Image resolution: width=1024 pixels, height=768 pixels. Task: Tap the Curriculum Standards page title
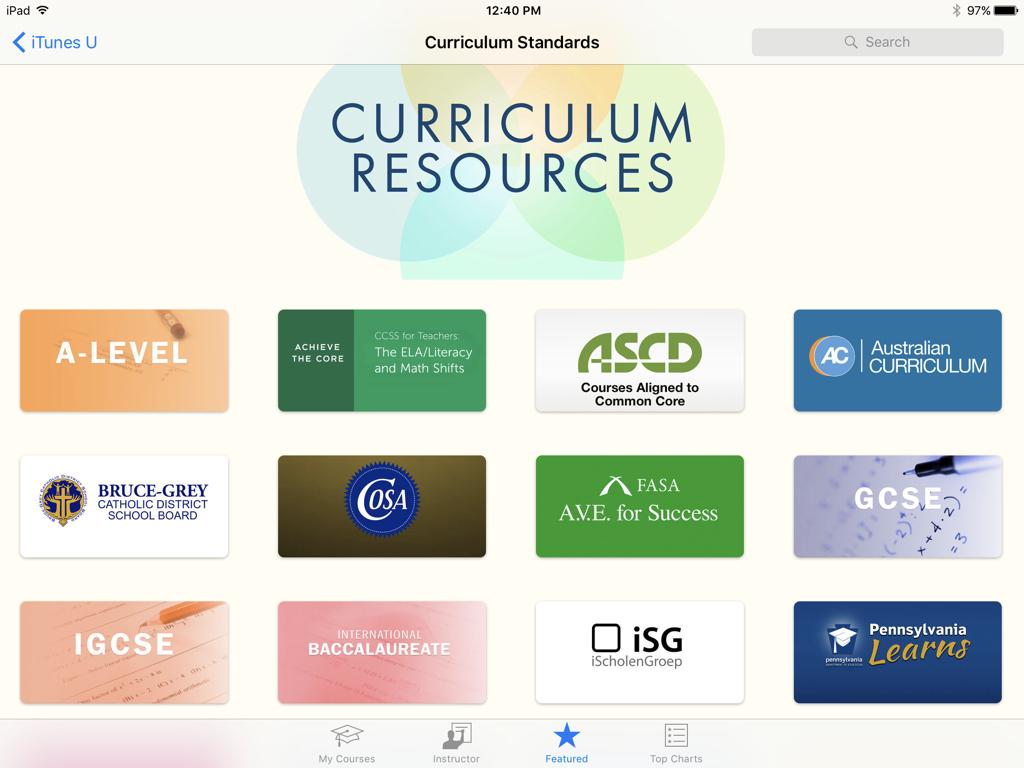coord(512,42)
